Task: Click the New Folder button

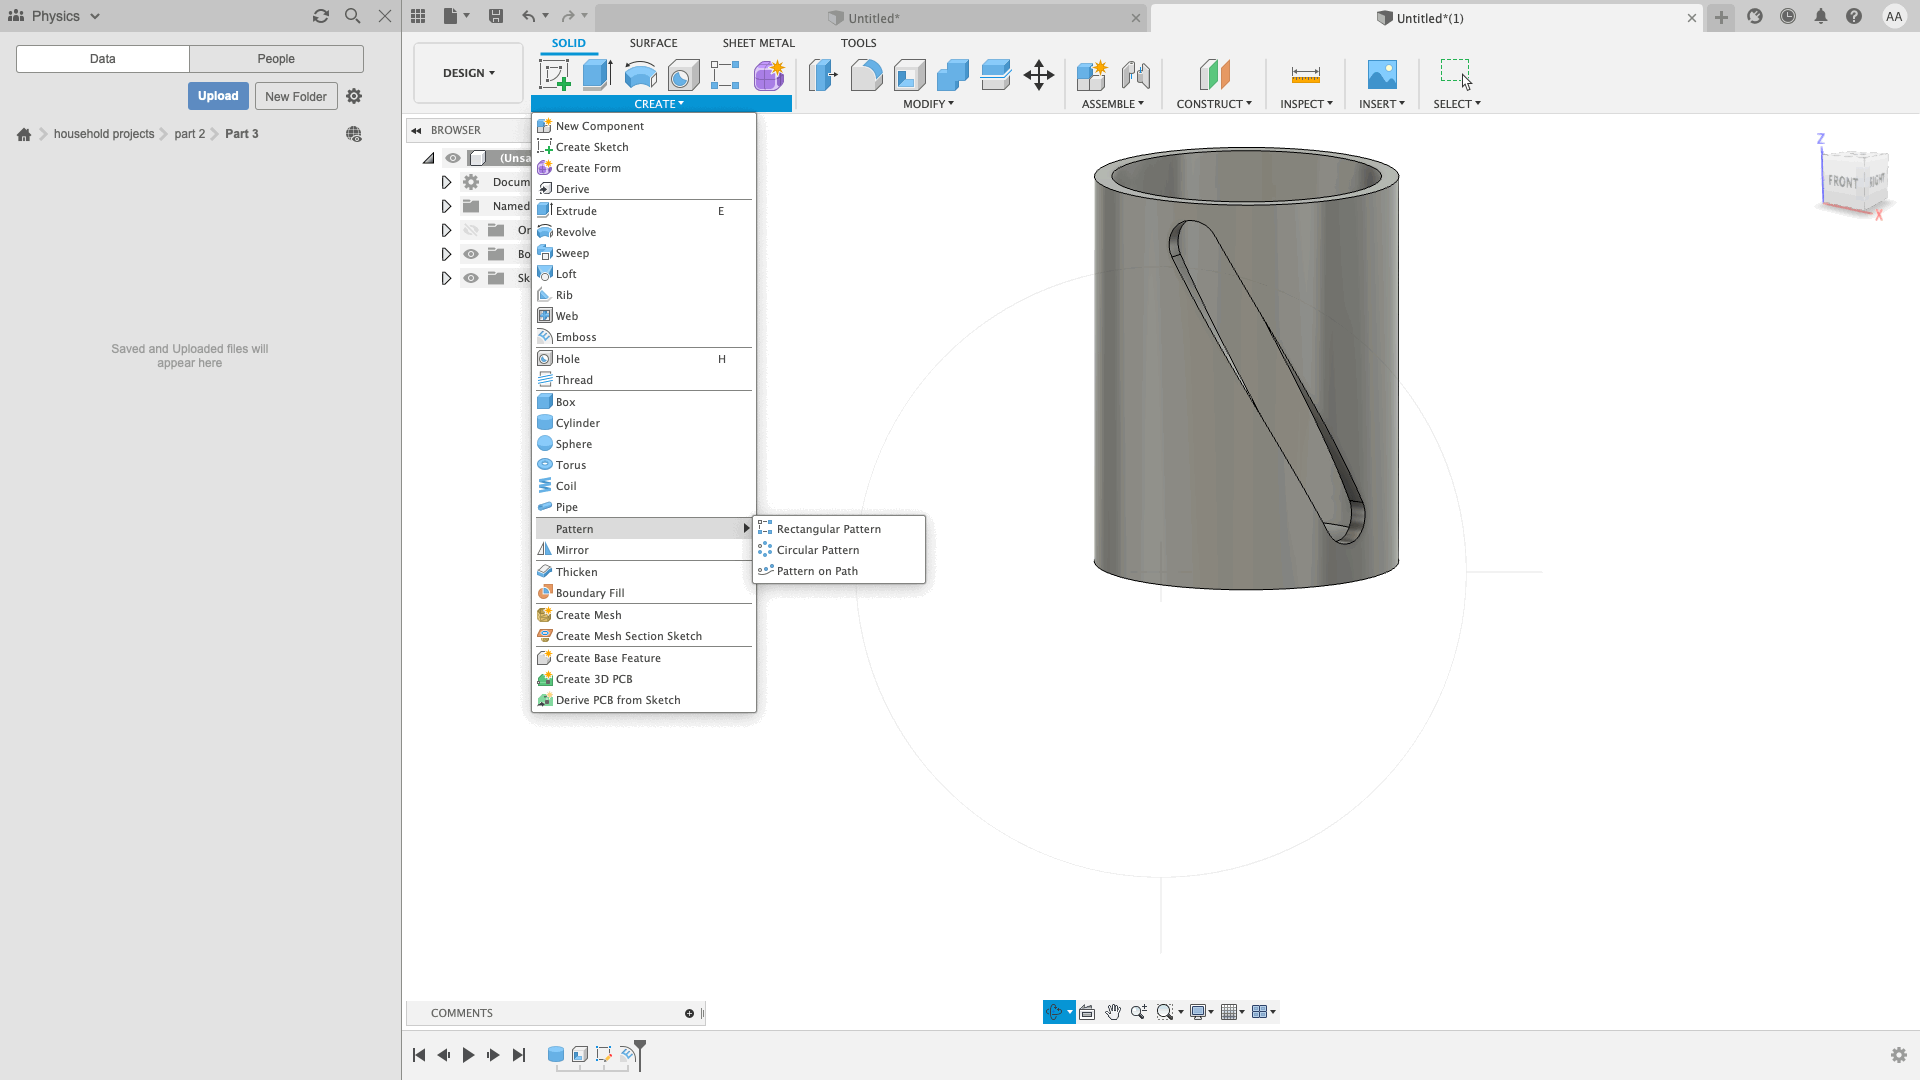Action: point(295,96)
